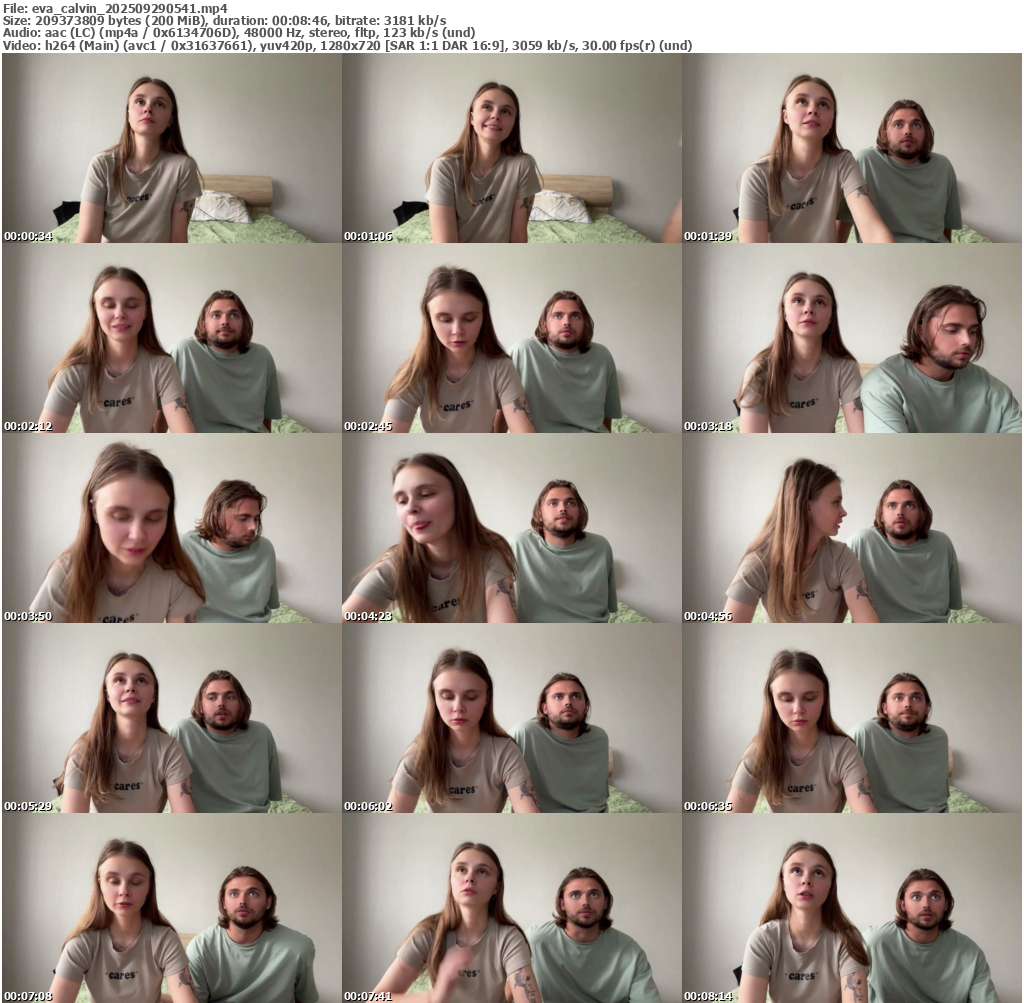The width and height of the screenshot is (1024, 1003).
Task: Select the thumbnail frame at 00:01:06
Action: coord(512,148)
